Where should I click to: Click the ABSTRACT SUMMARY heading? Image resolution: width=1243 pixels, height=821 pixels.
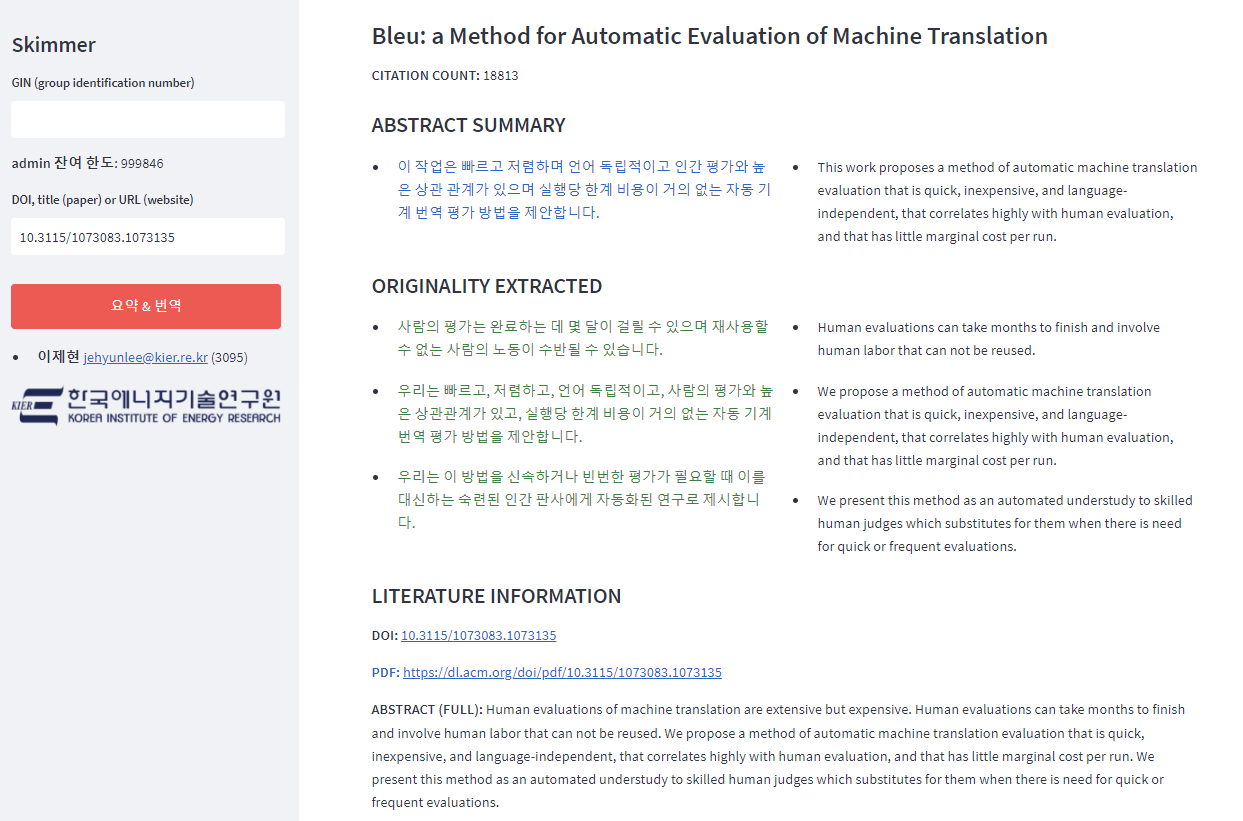[469, 125]
